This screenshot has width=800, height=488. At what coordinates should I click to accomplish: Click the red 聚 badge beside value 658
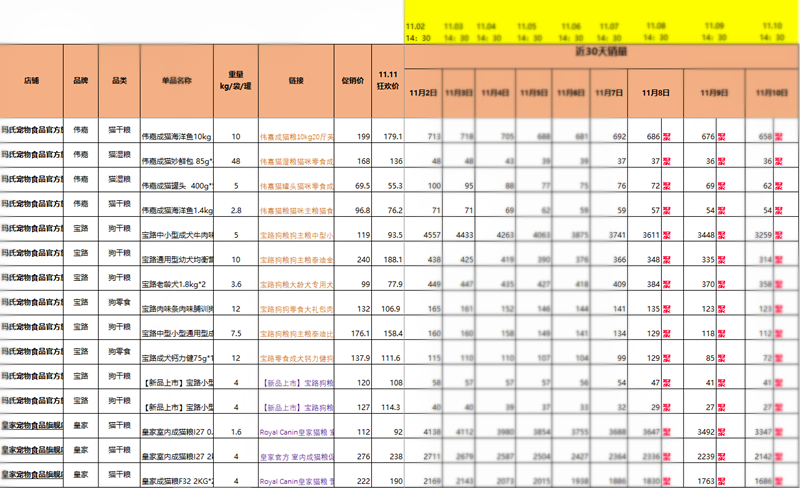coord(779,136)
